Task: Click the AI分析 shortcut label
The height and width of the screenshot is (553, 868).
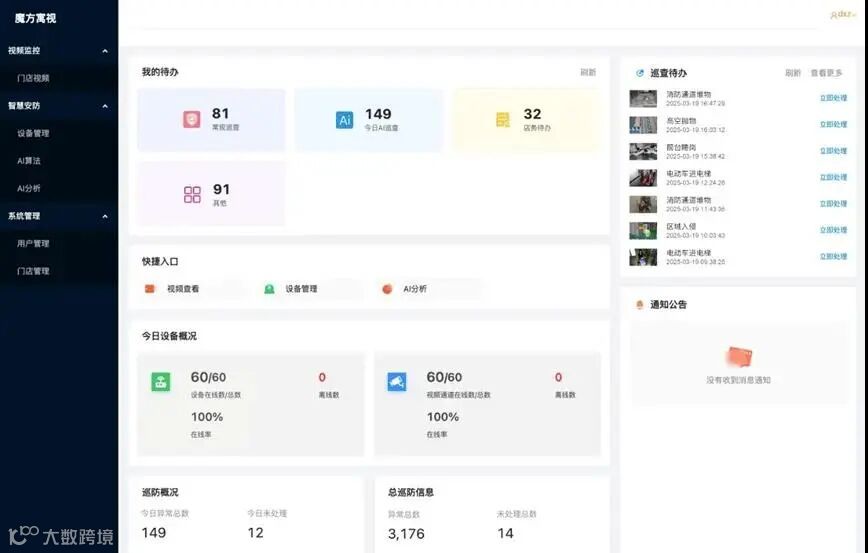Action: click(415, 288)
